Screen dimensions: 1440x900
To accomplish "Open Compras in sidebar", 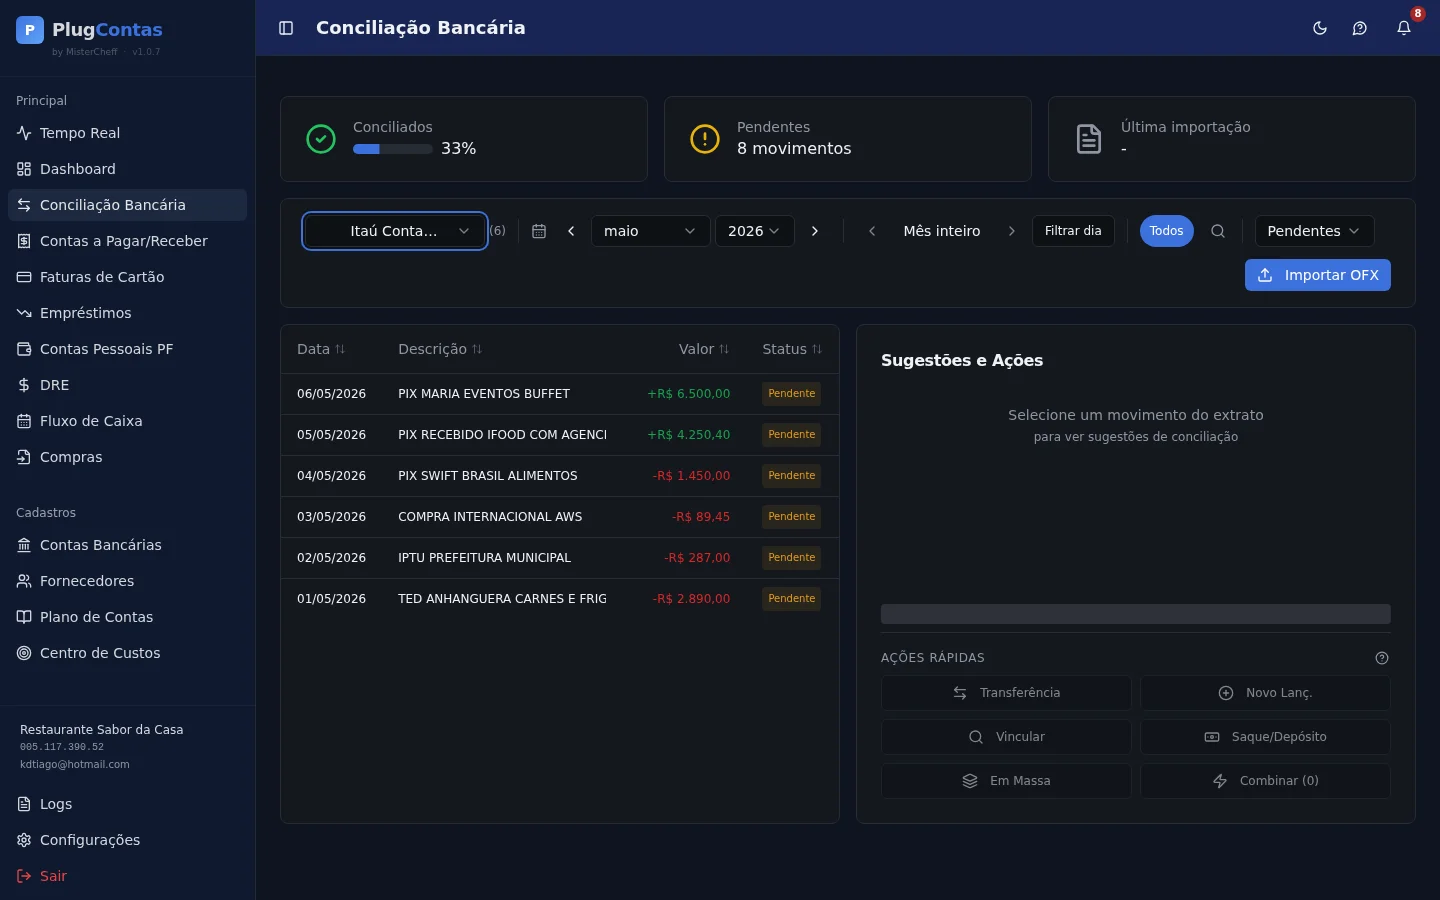I will click(x=127, y=457).
